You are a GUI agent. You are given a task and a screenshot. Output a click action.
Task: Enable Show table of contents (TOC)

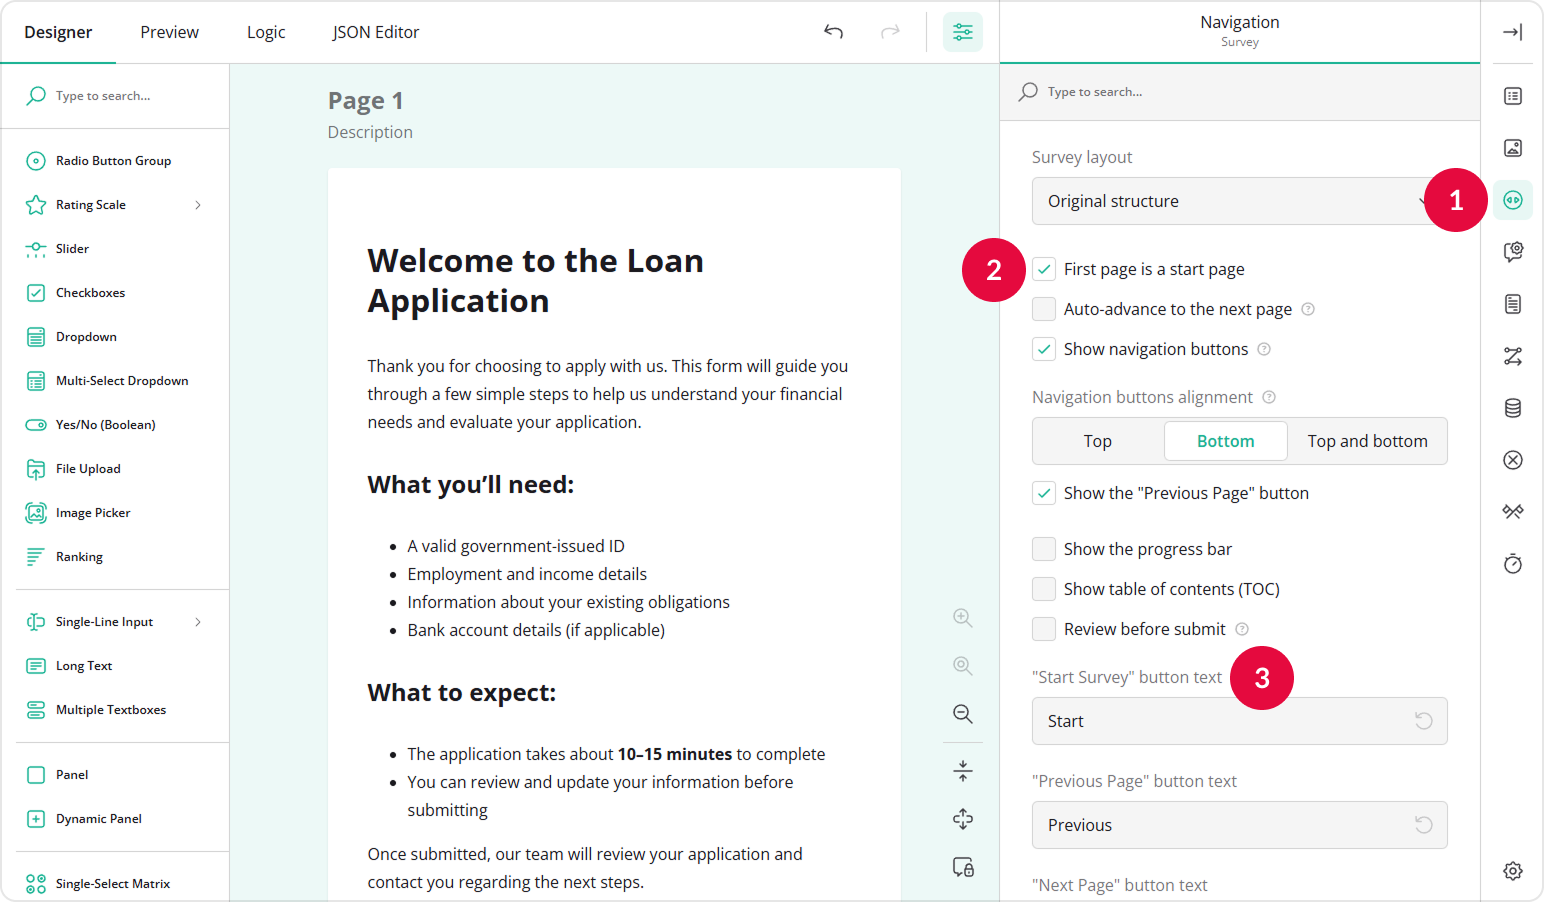[1044, 588]
